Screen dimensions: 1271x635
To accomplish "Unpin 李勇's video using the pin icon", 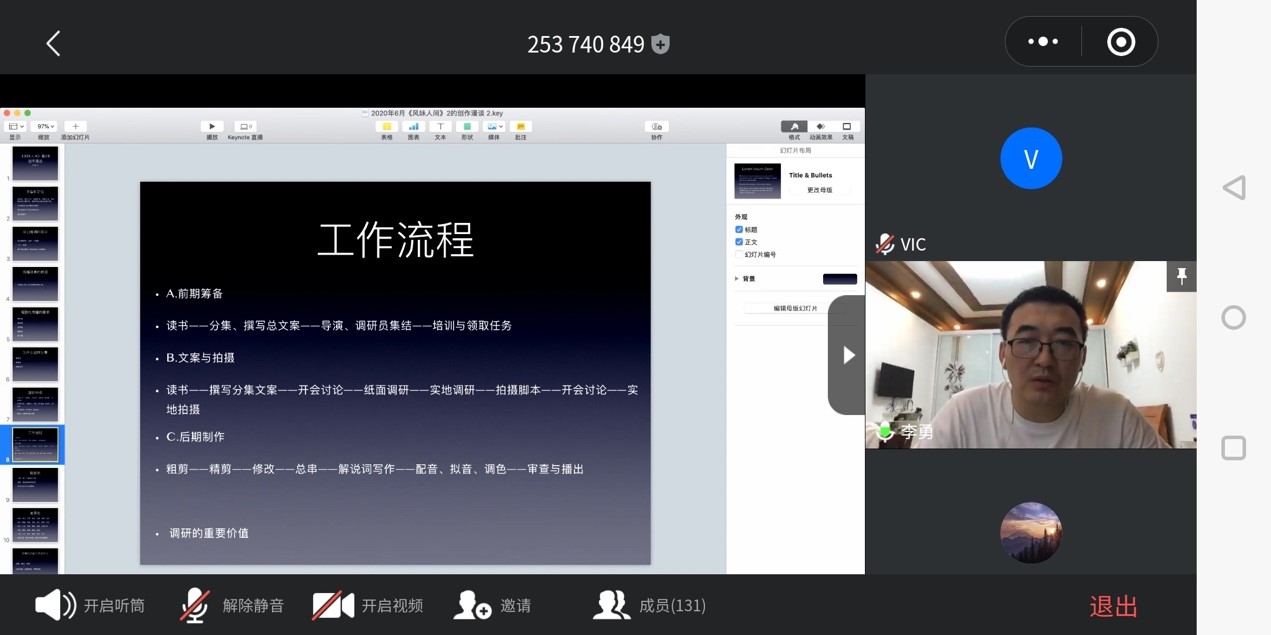I will (1181, 277).
